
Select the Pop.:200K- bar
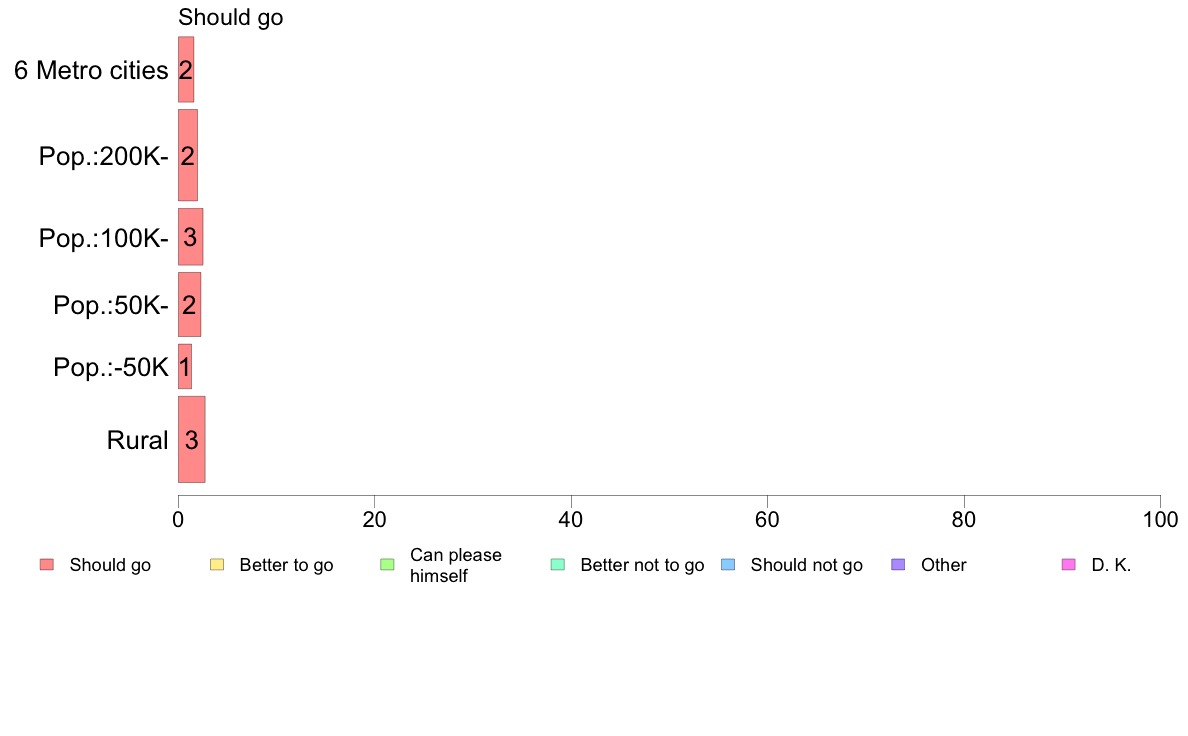[x=188, y=155]
